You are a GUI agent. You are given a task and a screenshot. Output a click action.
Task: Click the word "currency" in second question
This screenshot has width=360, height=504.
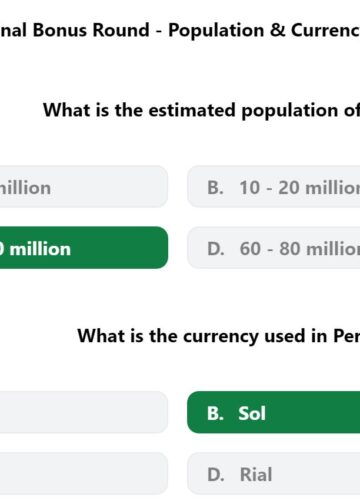pyautogui.click(x=221, y=336)
